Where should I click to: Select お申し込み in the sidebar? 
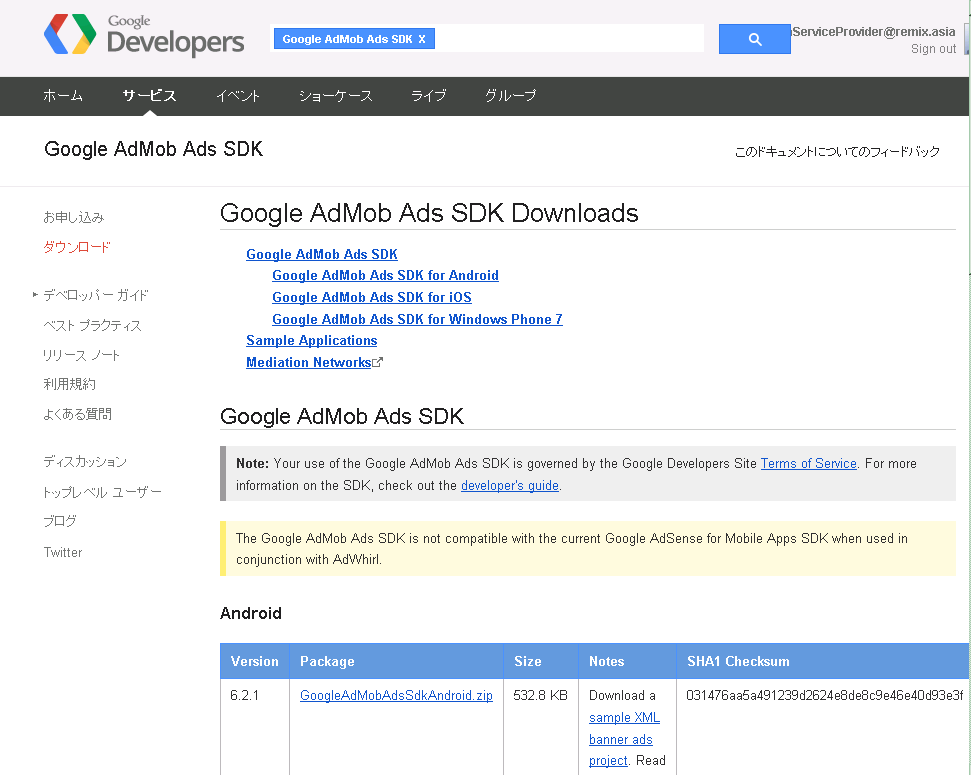pos(74,217)
